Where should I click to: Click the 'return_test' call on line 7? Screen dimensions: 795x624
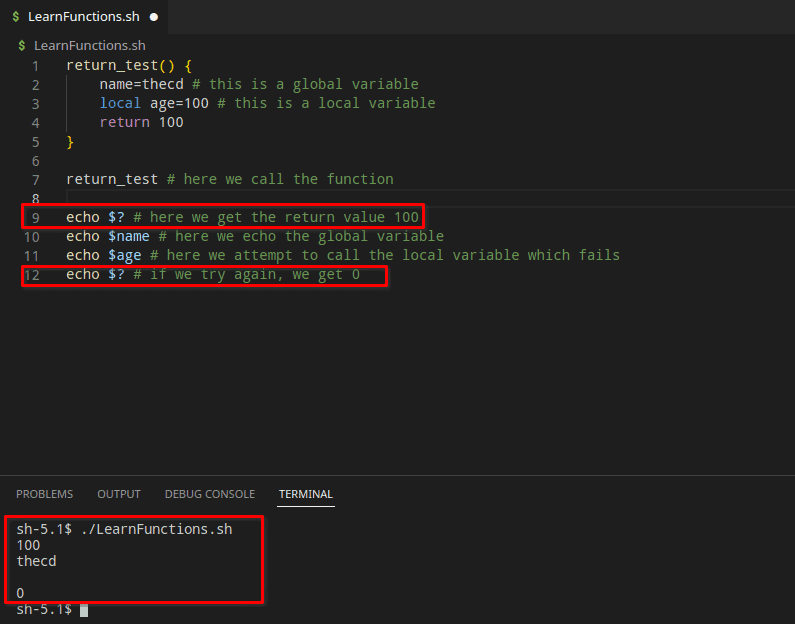(x=112, y=179)
